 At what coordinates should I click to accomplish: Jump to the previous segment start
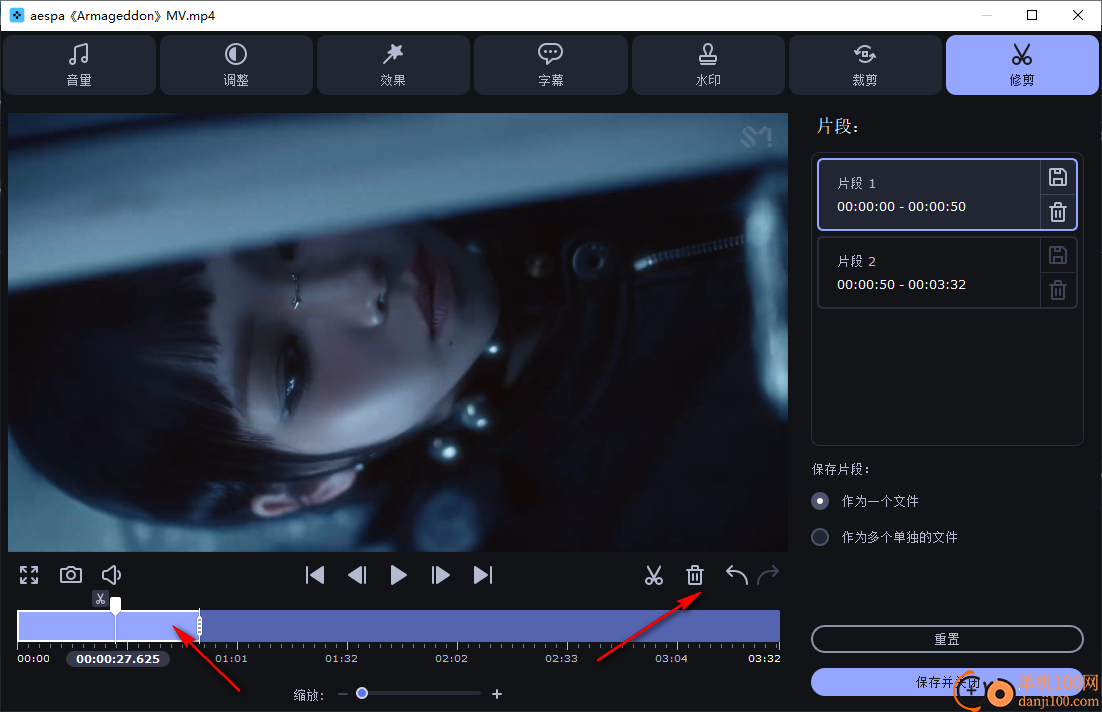click(x=315, y=575)
